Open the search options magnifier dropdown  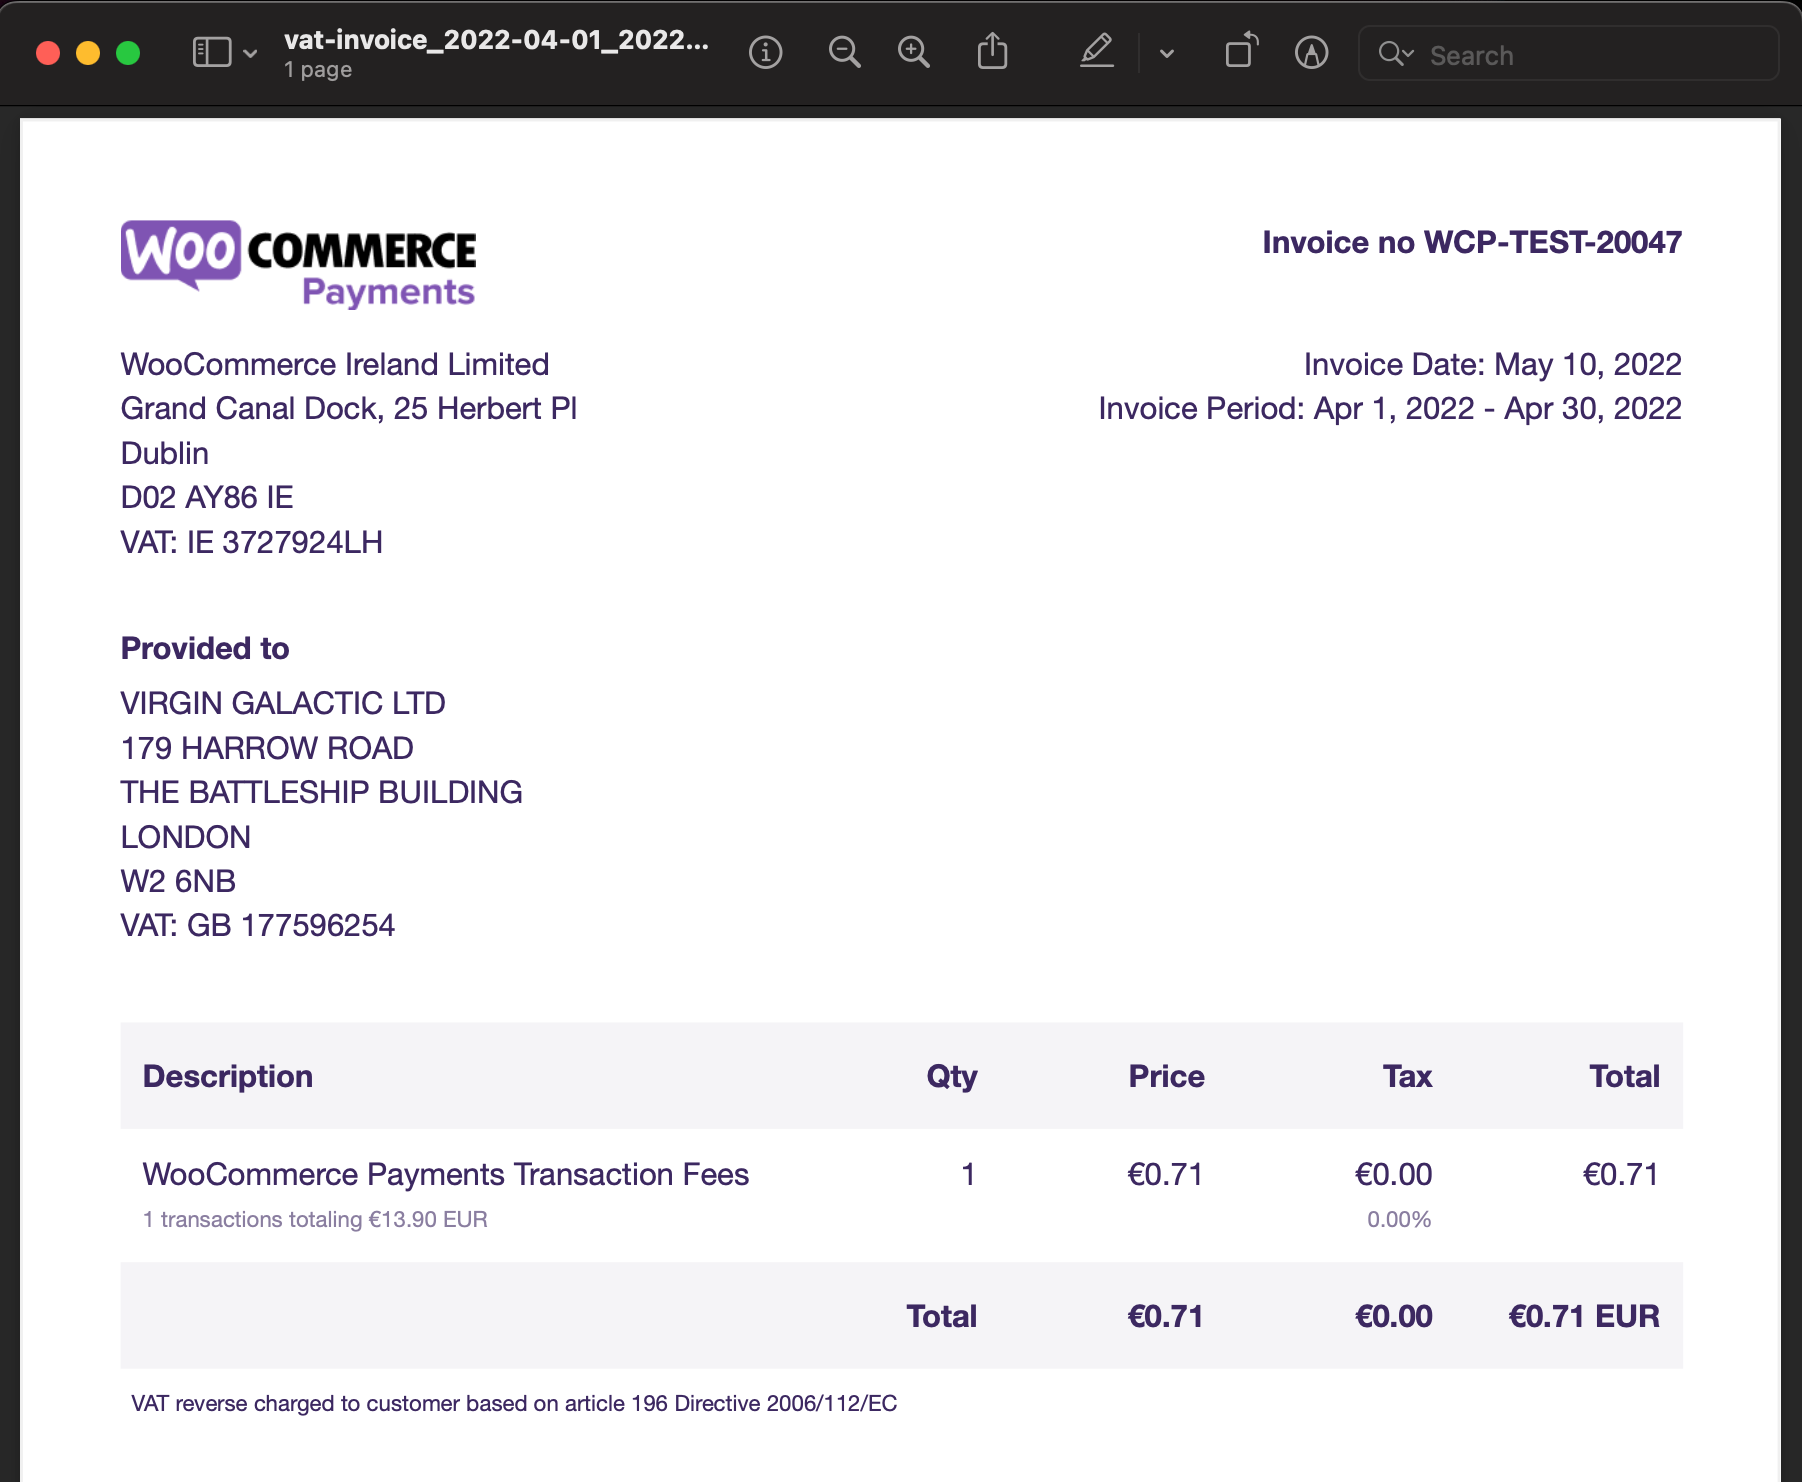click(1395, 53)
